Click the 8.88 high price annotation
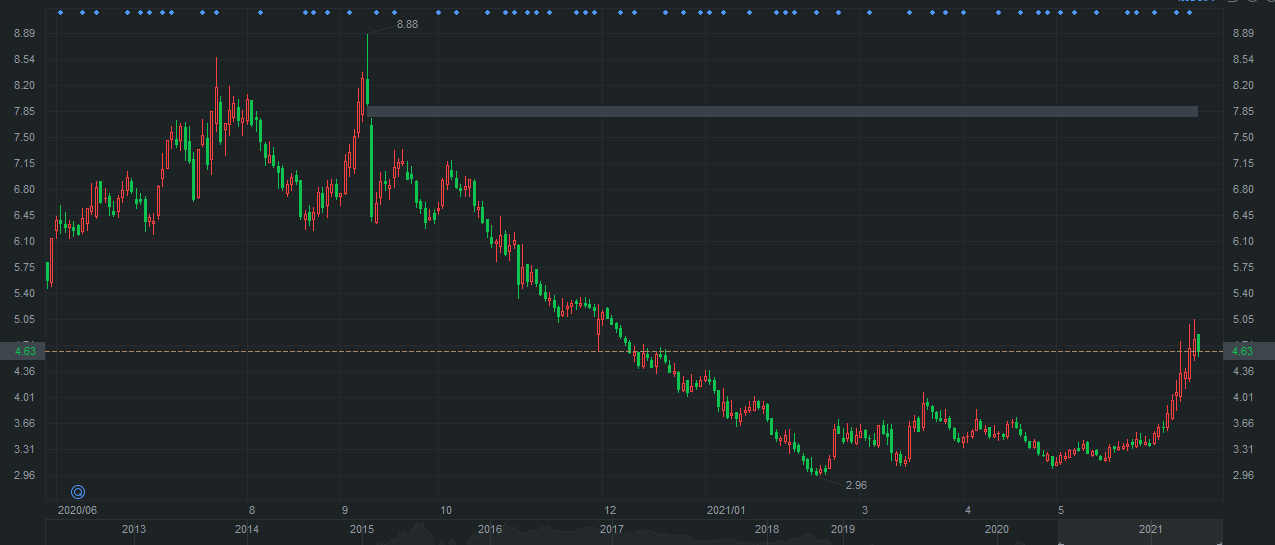The width and height of the screenshot is (1275, 545). (x=407, y=23)
